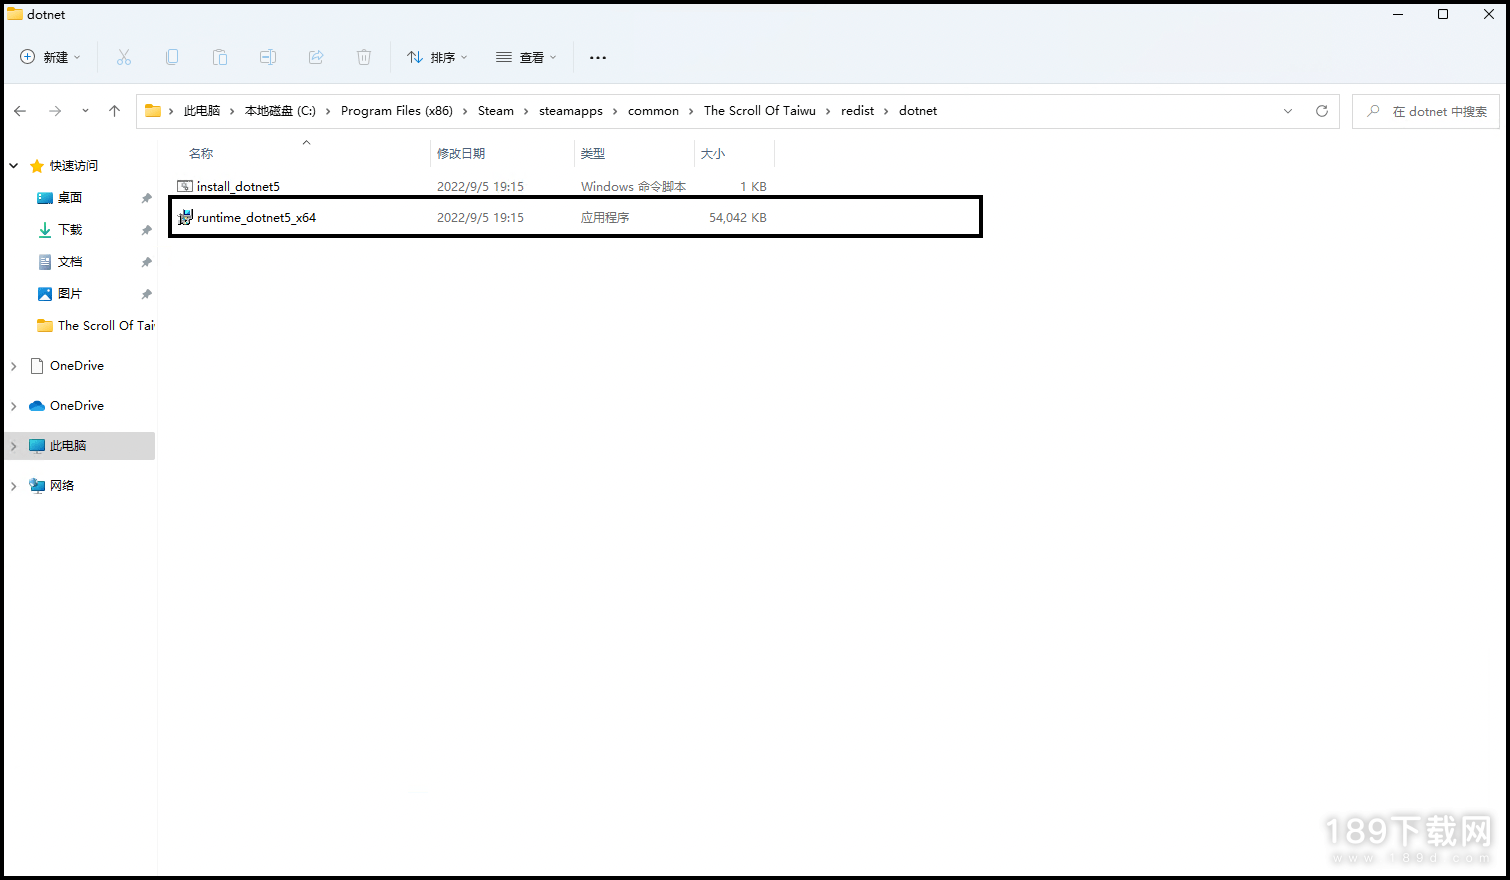Collapse the 快速访问 section
Viewport: 1510px width, 880px height.
point(14,166)
